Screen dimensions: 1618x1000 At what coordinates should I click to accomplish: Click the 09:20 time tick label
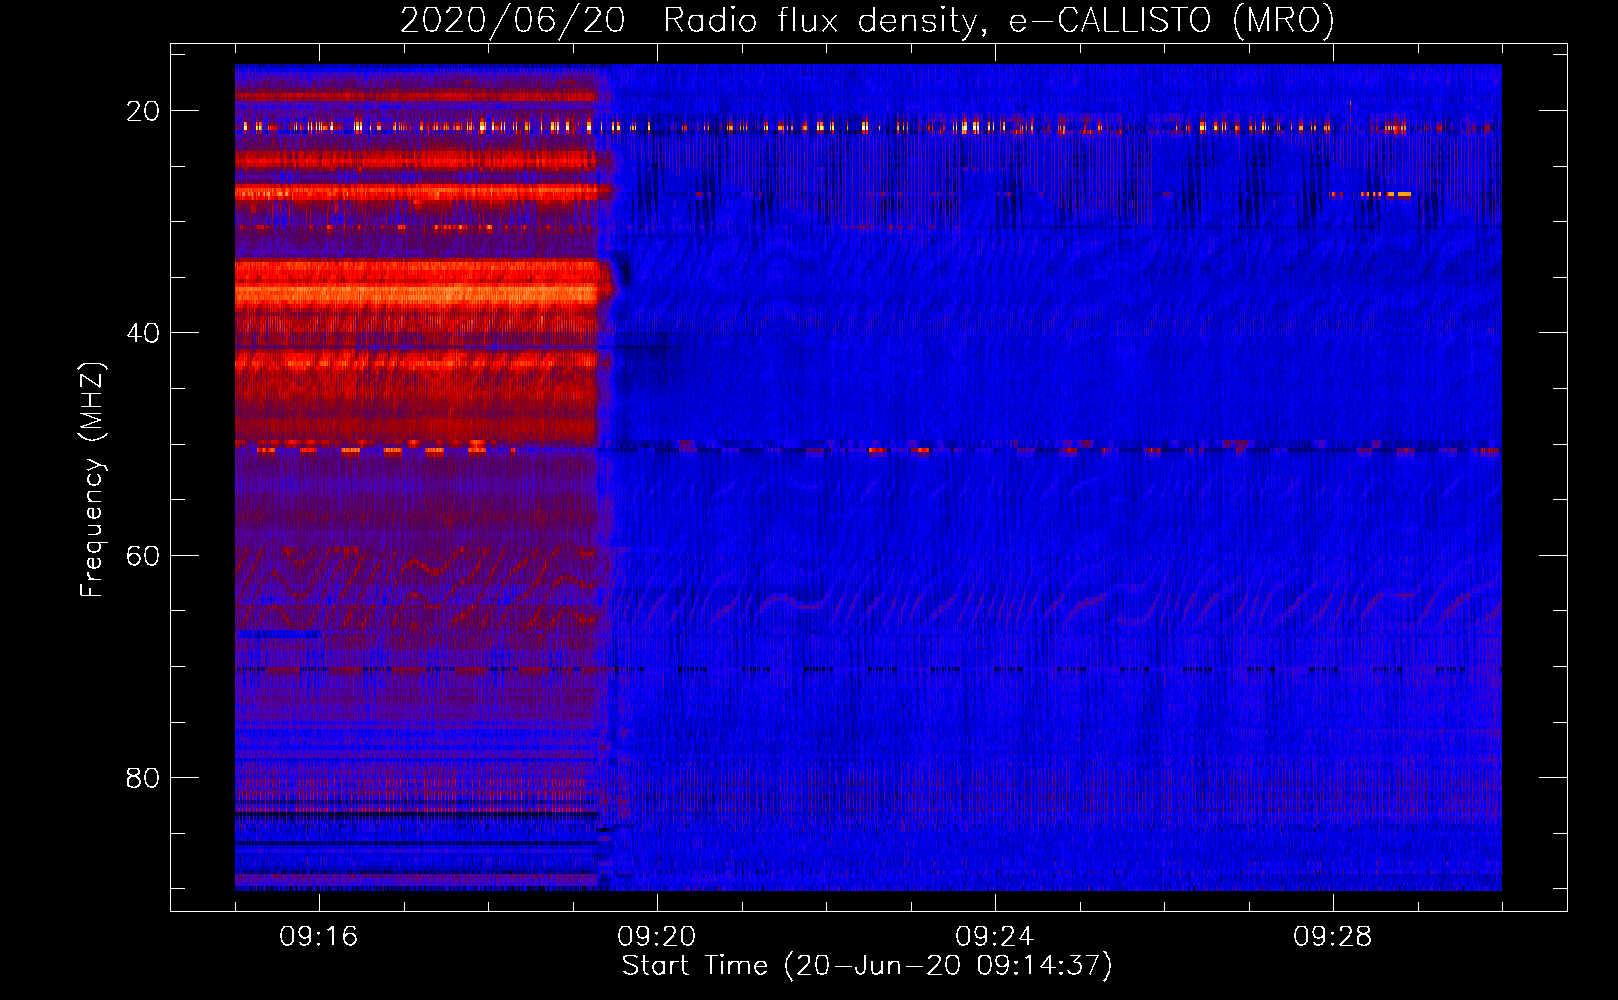657,937
